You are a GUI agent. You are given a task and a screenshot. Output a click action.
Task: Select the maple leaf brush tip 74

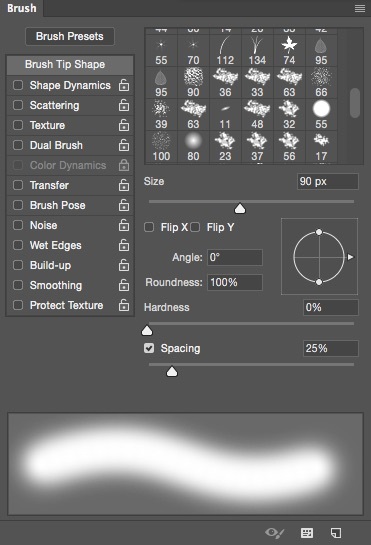point(289,50)
